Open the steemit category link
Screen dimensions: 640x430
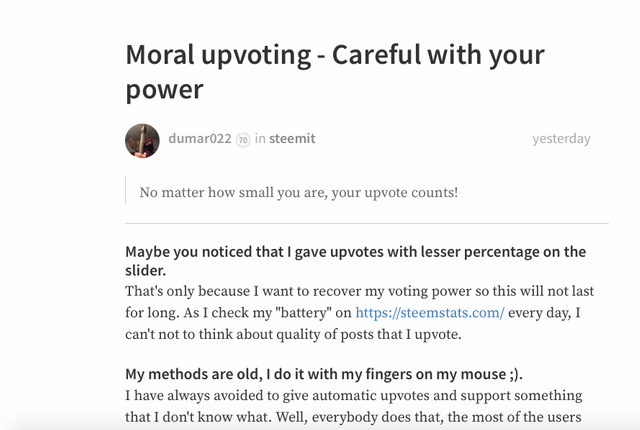coord(292,139)
